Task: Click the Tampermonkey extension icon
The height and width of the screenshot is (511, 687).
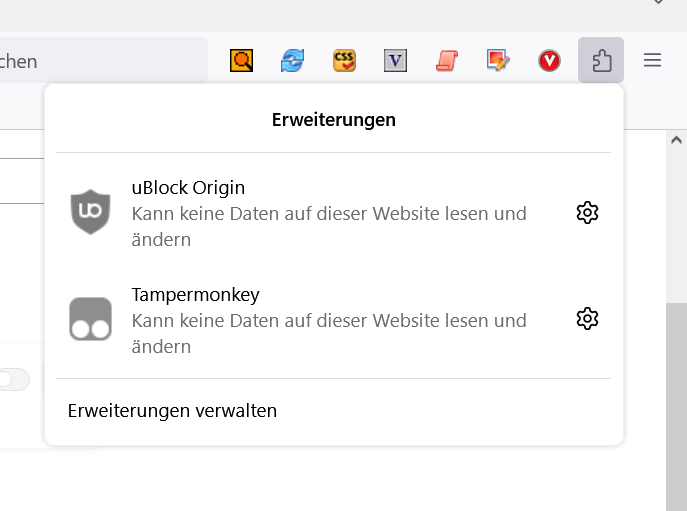Action: (90, 319)
